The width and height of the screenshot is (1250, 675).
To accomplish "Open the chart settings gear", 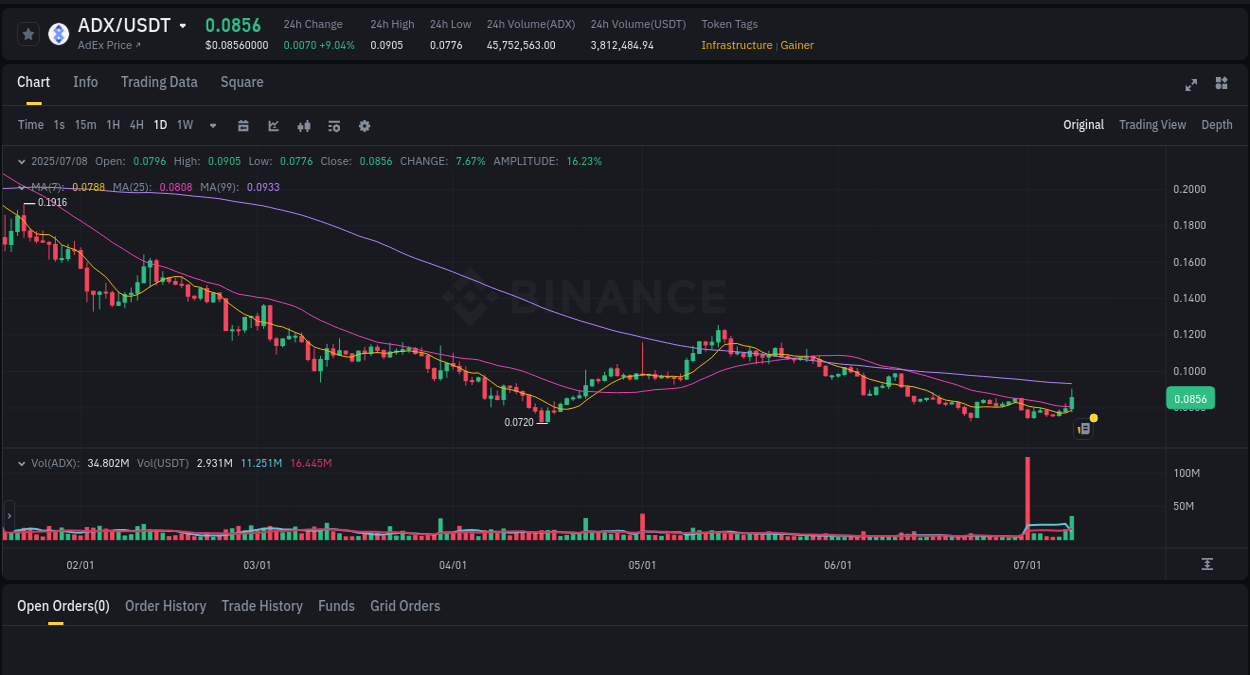I will (x=363, y=125).
